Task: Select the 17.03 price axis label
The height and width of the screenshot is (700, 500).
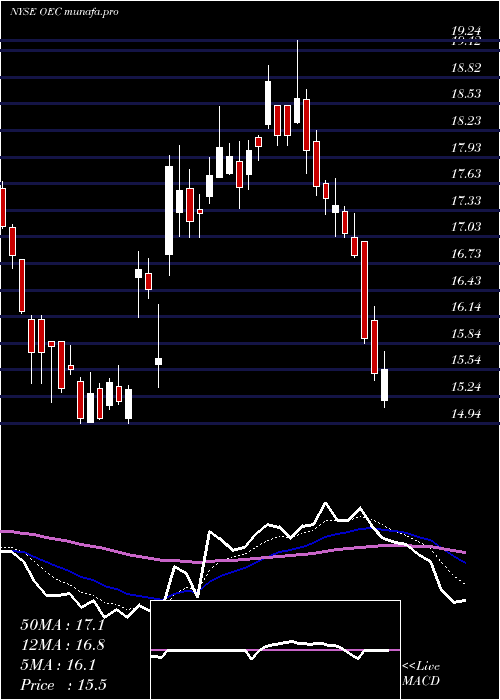Action: (466, 227)
